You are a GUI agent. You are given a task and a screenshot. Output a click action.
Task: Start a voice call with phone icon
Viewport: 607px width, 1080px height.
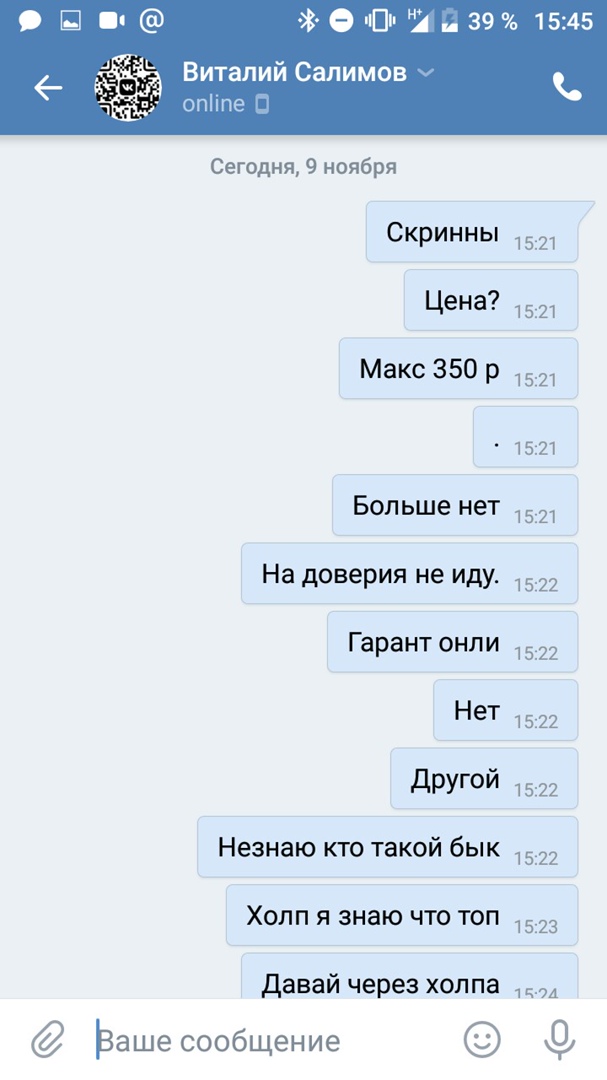click(x=567, y=87)
